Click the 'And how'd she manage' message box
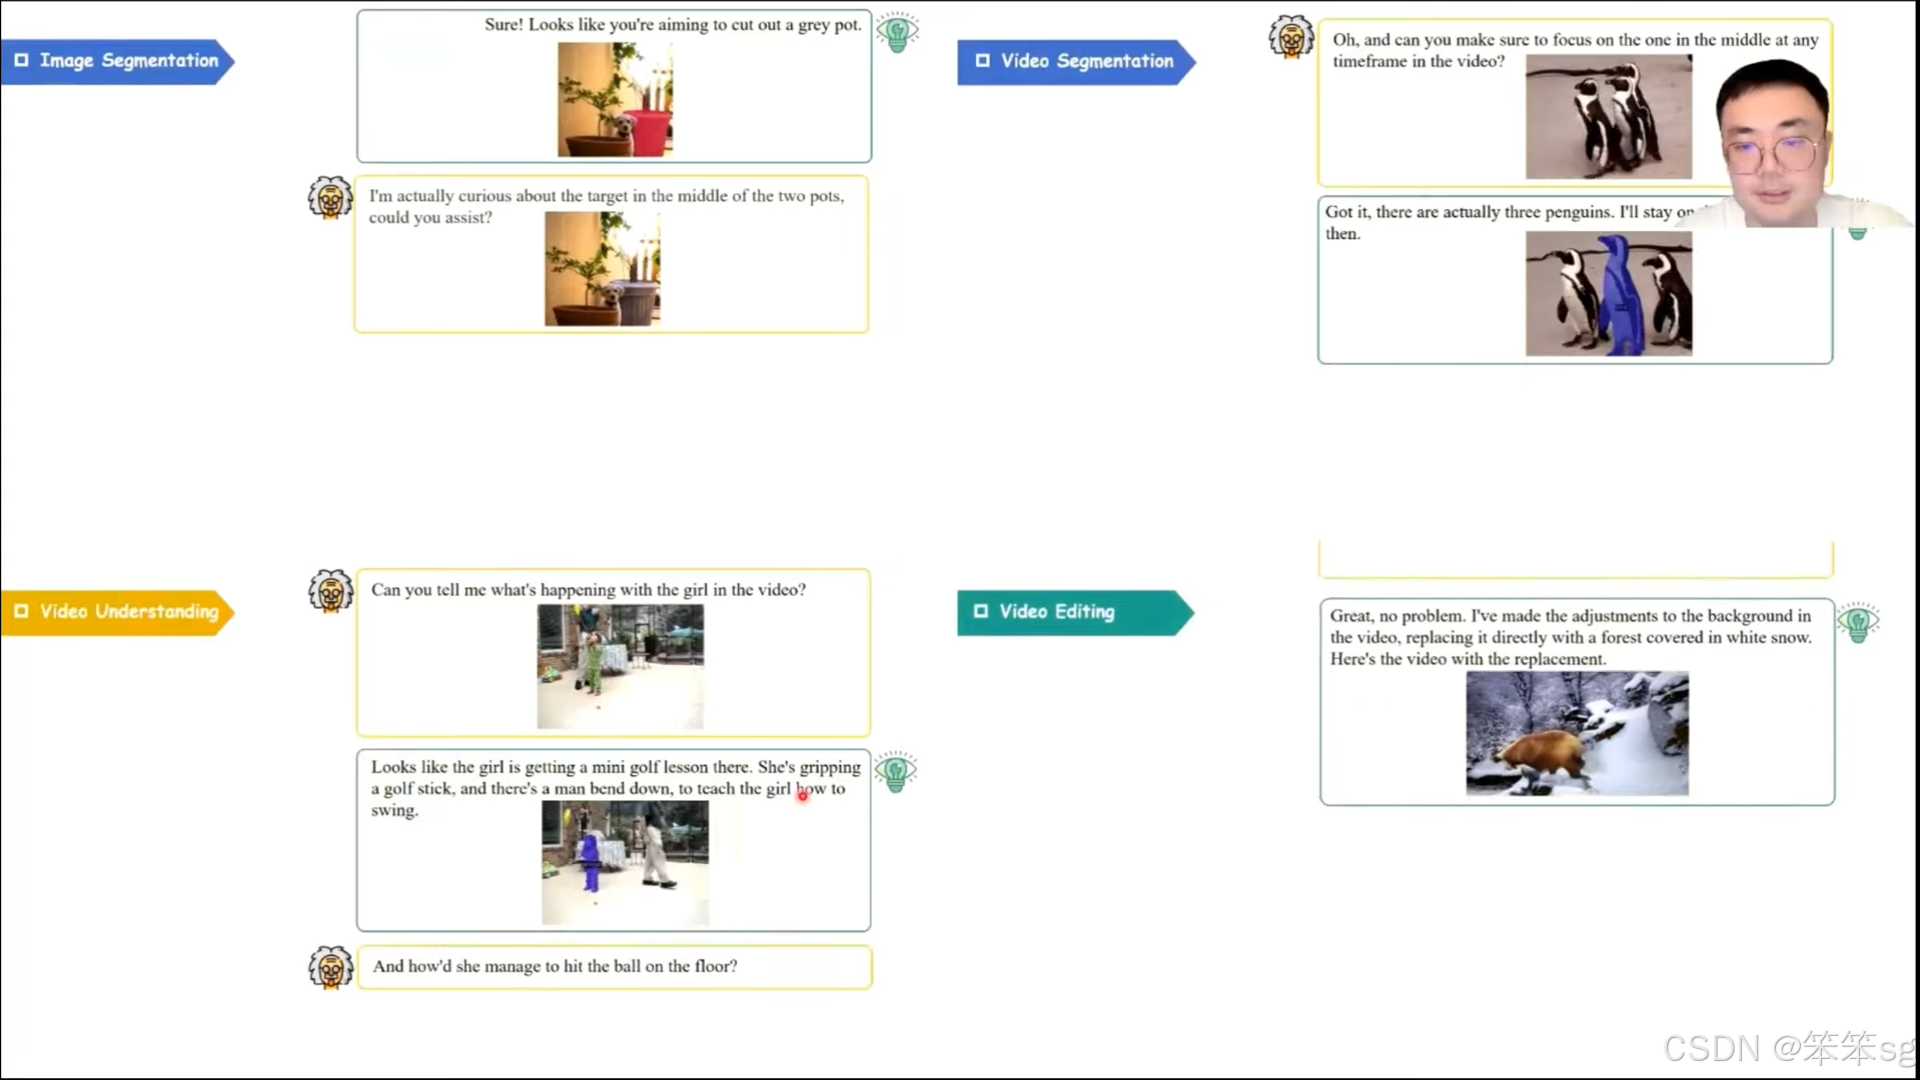Image resolution: width=1920 pixels, height=1080 pixels. point(614,967)
